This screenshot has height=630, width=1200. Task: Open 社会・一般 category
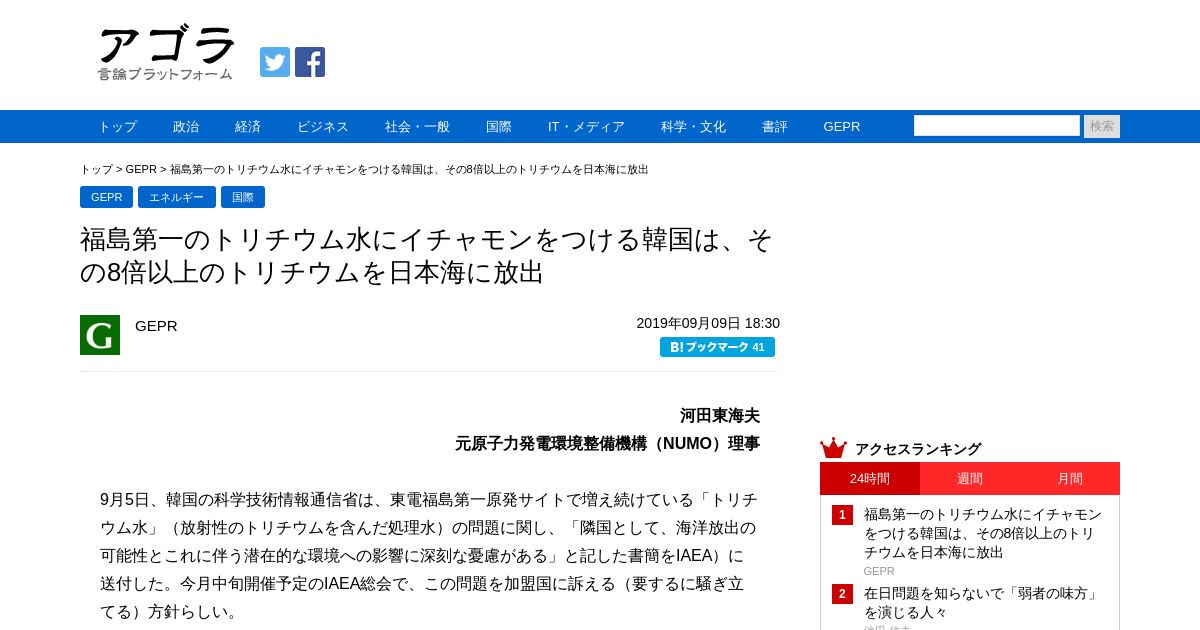[417, 127]
